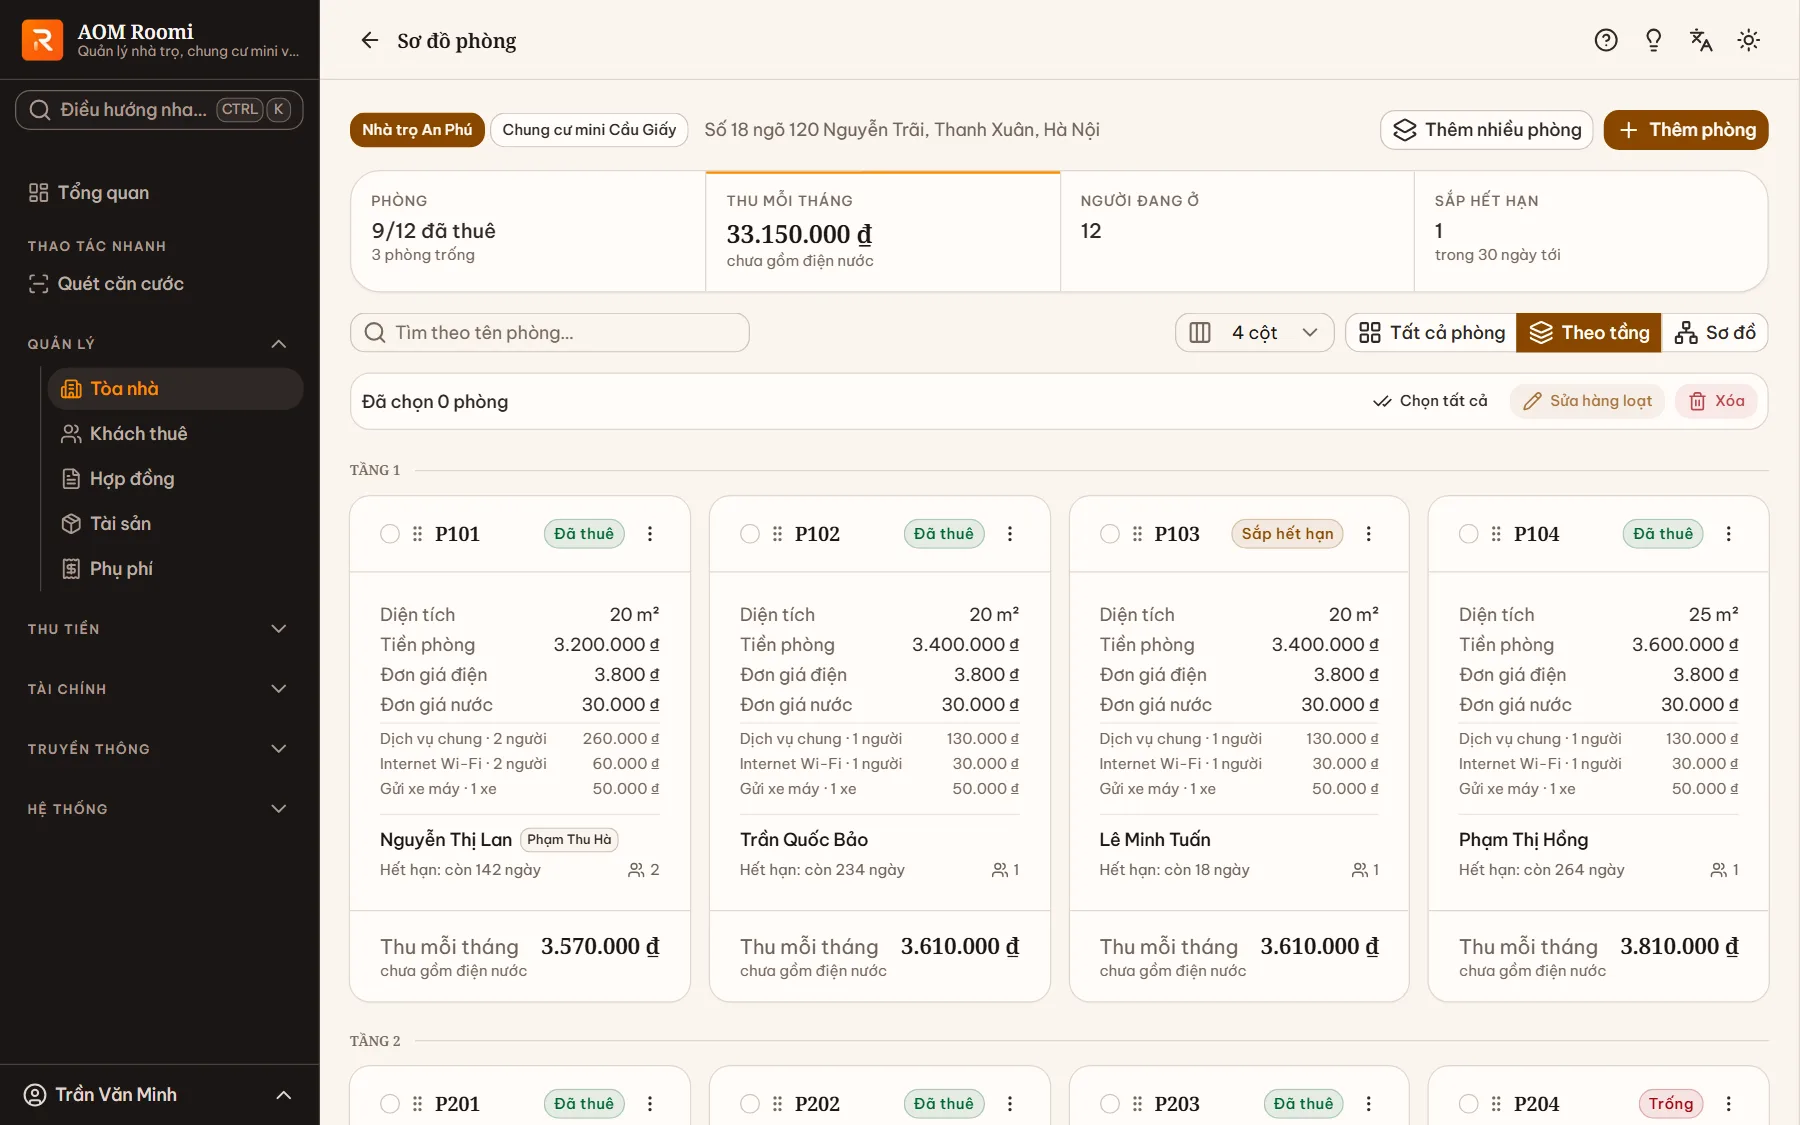Open the 4 cột column dropdown
Screen dimensions: 1800x1125
(x=1254, y=333)
